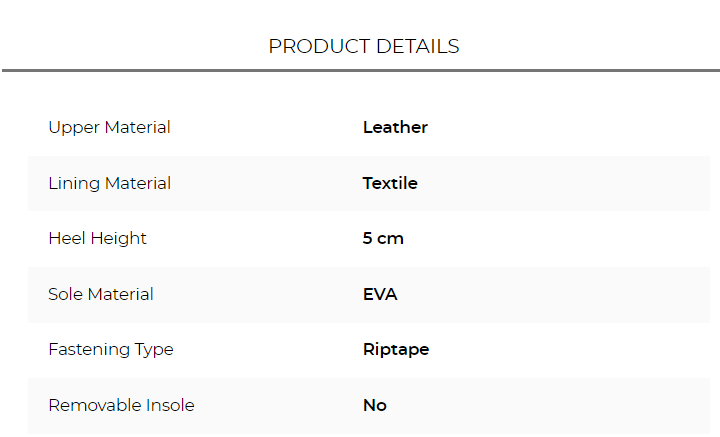720x437 pixels.
Task: Click the Lining Material label
Action: coord(109,184)
